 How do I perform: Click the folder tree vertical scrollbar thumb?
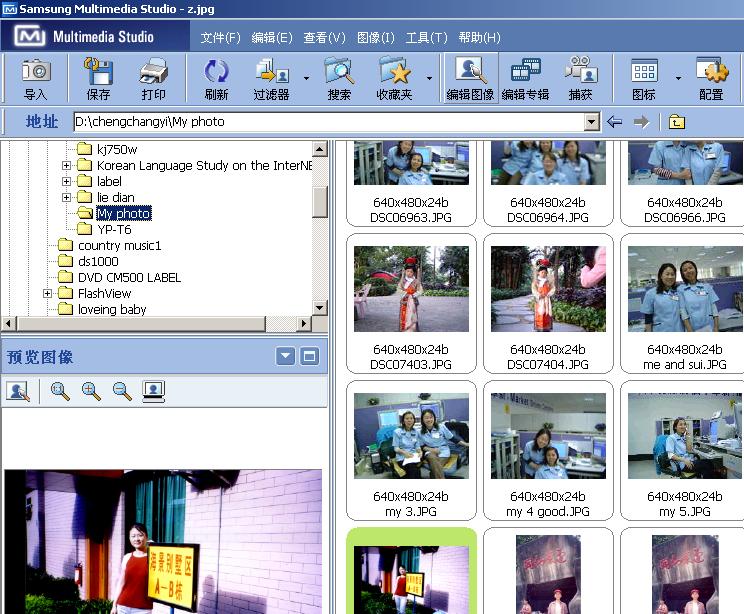pos(320,202)
